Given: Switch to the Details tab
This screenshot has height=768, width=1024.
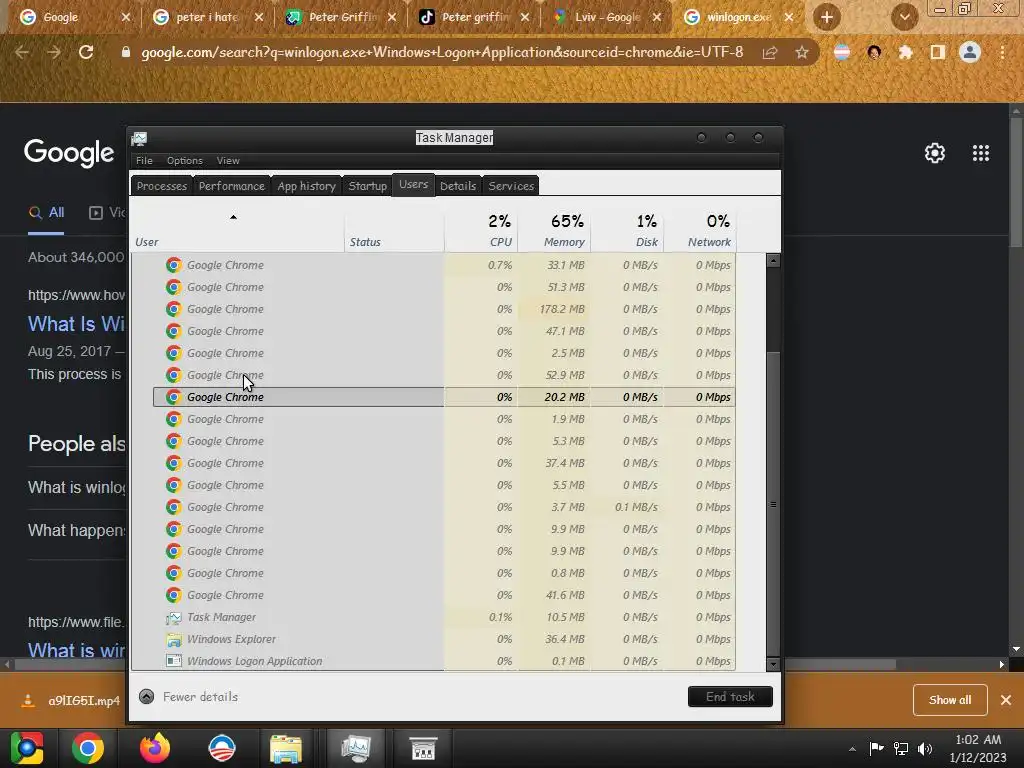Looking at the screenshot, I should coord(458,185).
